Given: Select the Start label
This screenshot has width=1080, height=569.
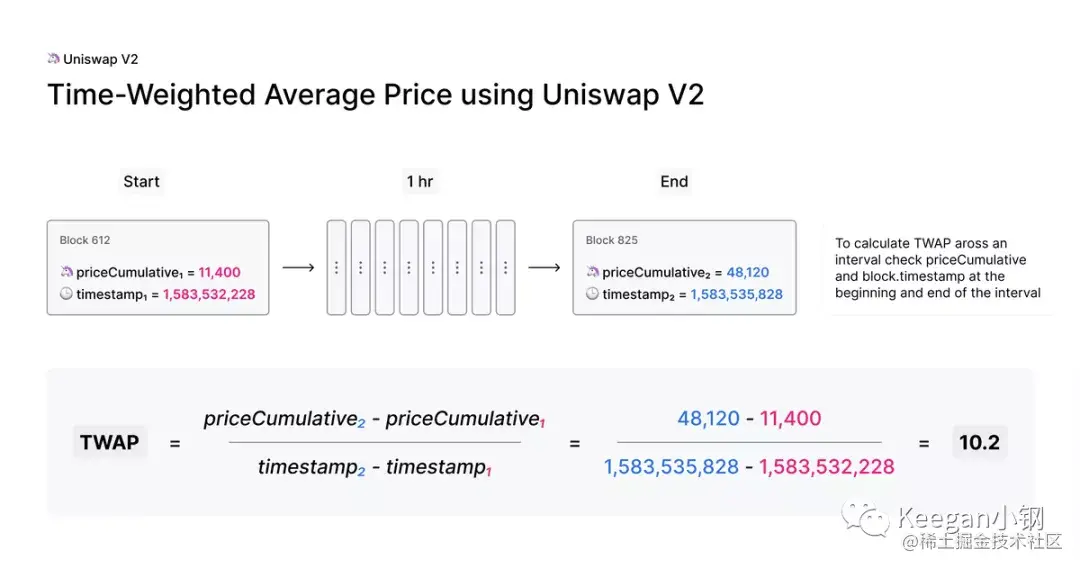Looking at the screenshot, I should (x=141, y=181).
